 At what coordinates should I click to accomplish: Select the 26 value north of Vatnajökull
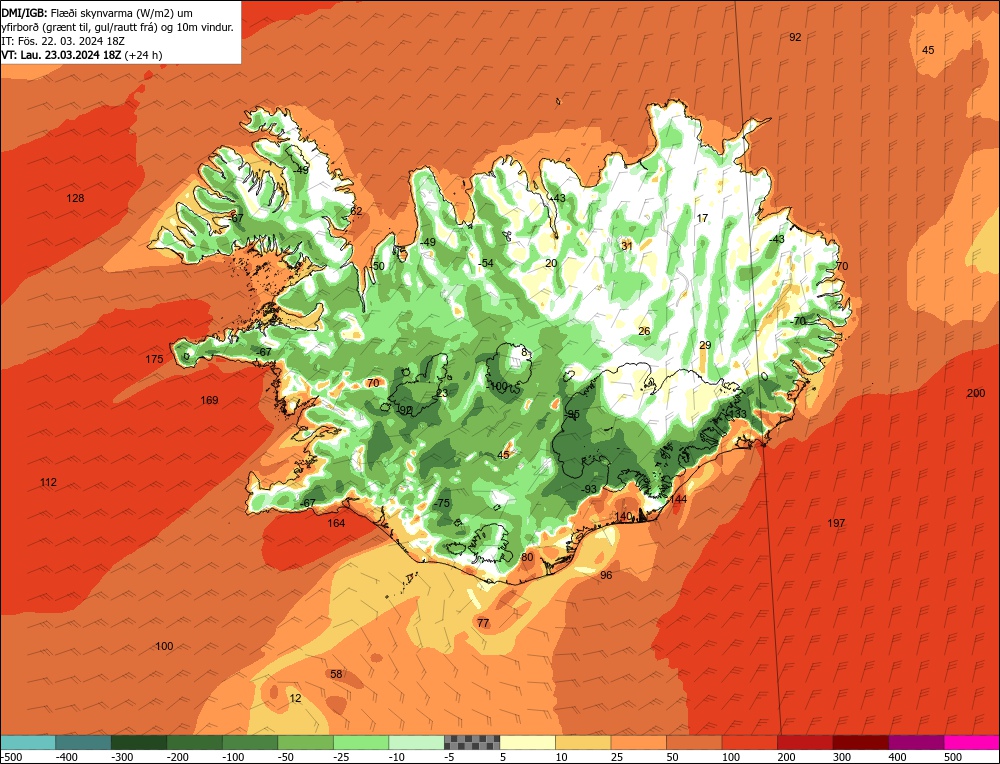(x=644, y=331)
